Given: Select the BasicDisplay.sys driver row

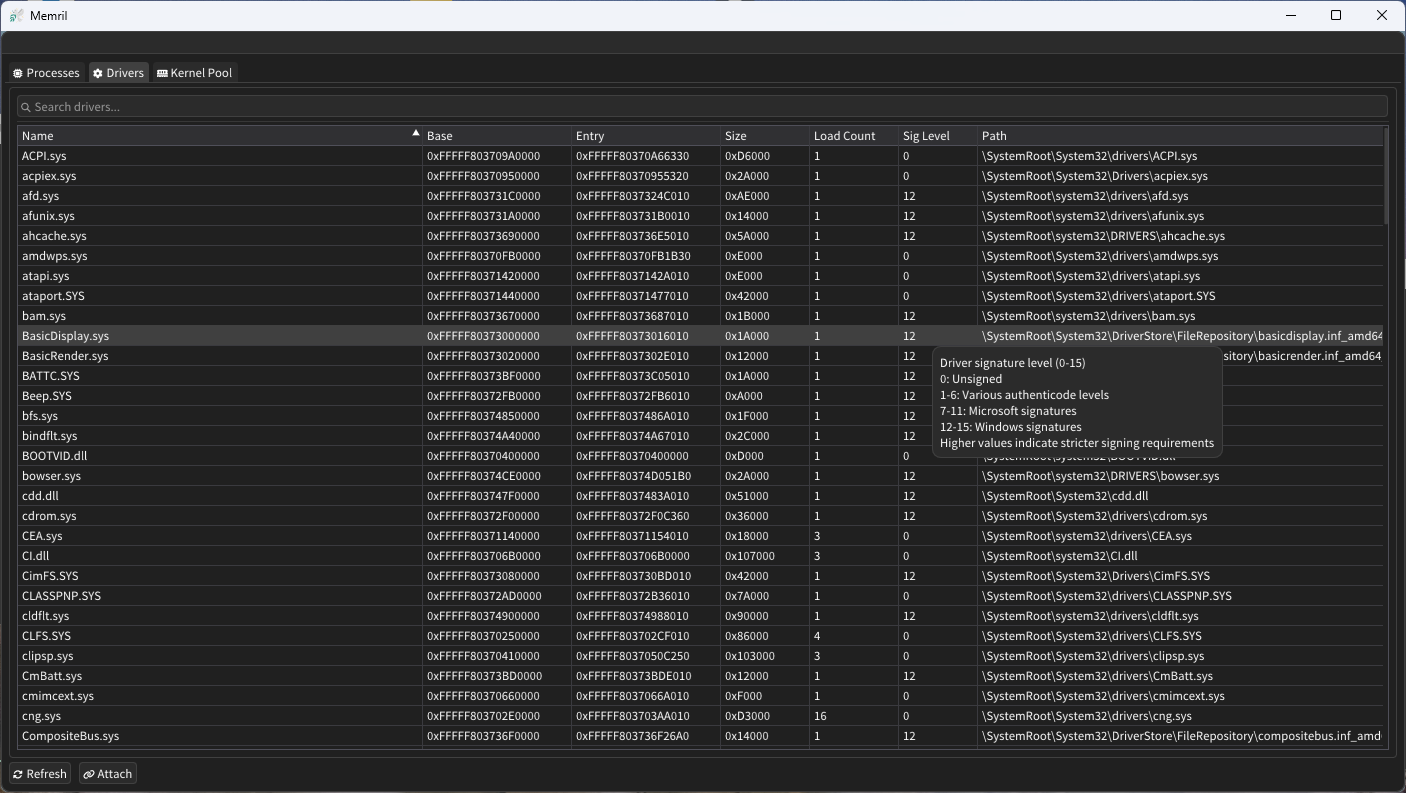Looking at the screenshot, I should (700, 336).
